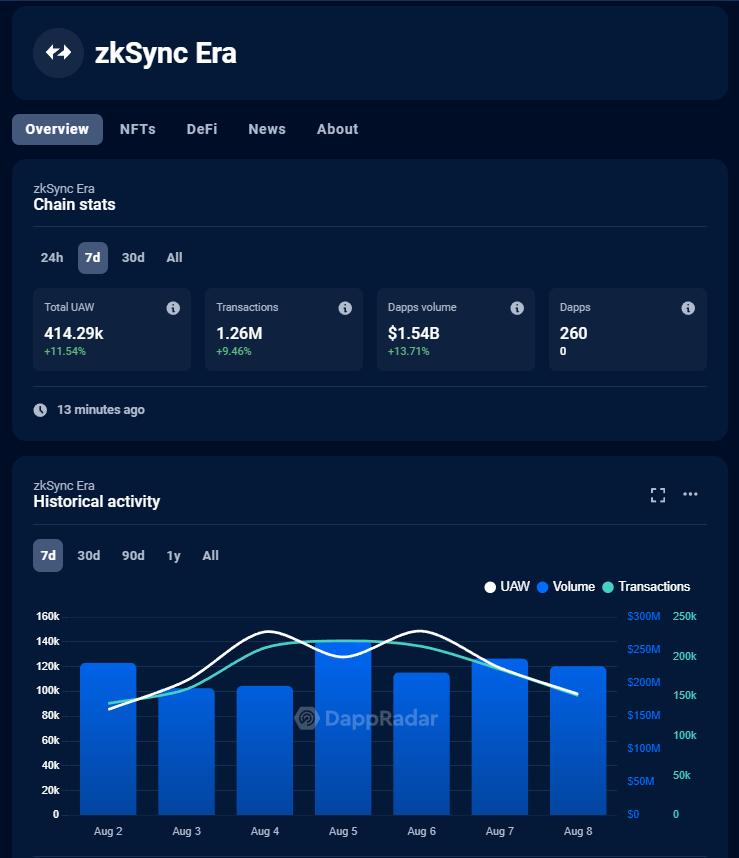Click the +9.46% change figure

(234, 351)
